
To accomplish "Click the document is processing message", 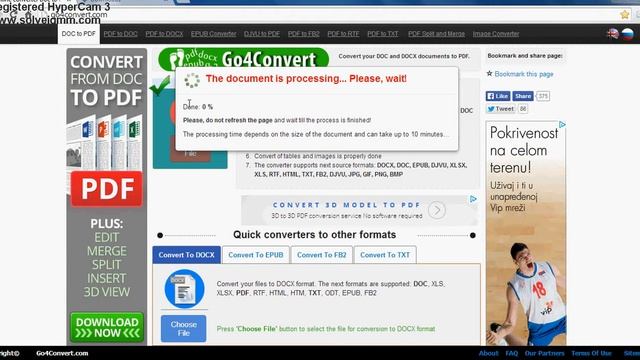I will (x=306, y=79).
